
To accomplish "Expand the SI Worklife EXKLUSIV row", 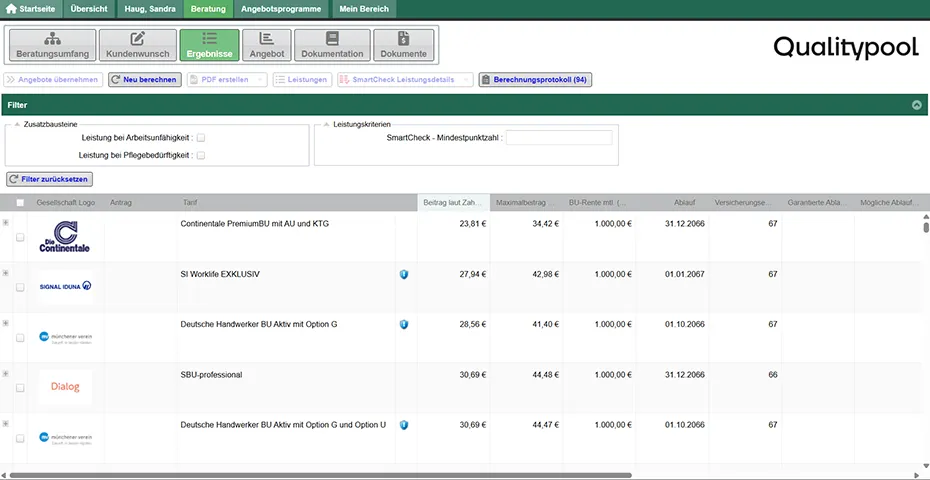I will pyautogui.click(x=5, y=273).
